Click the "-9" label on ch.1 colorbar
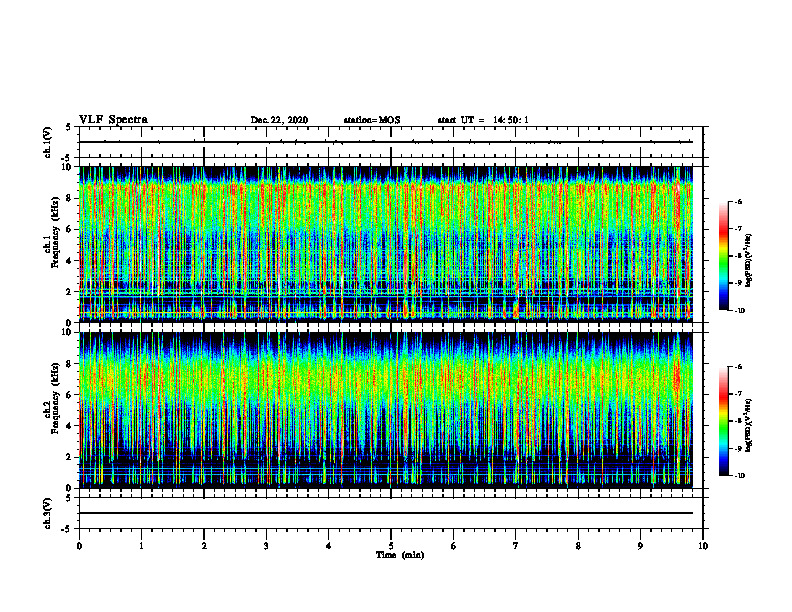 [x=738, y=283]
